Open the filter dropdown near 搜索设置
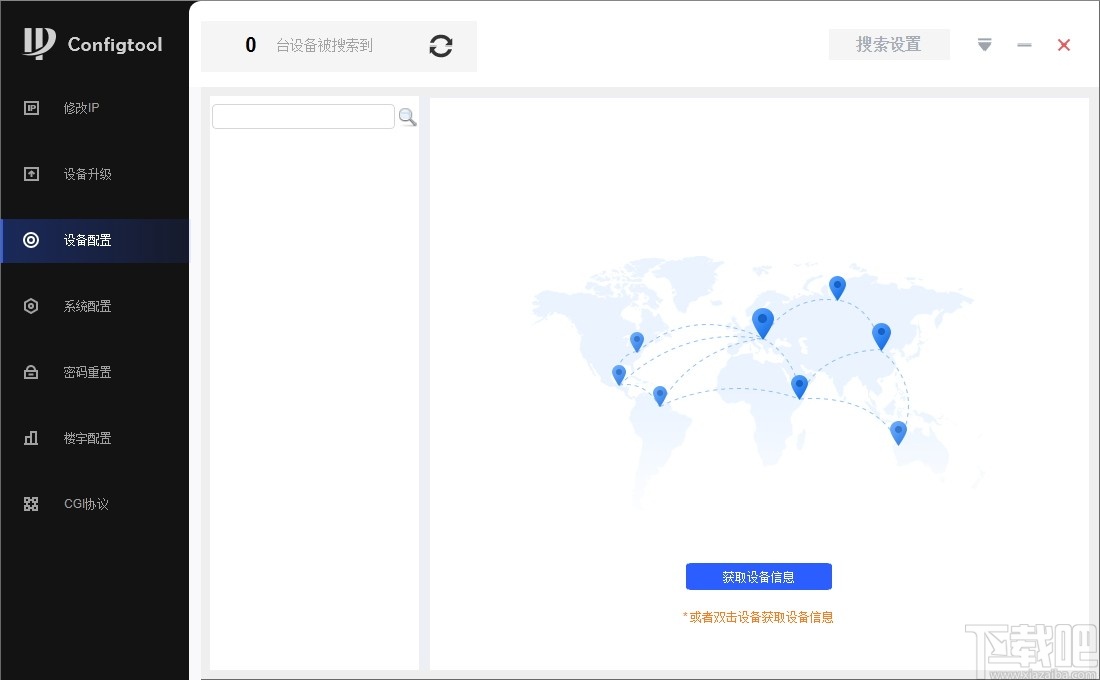This screenshot has height=680, width=1100. 984,44
